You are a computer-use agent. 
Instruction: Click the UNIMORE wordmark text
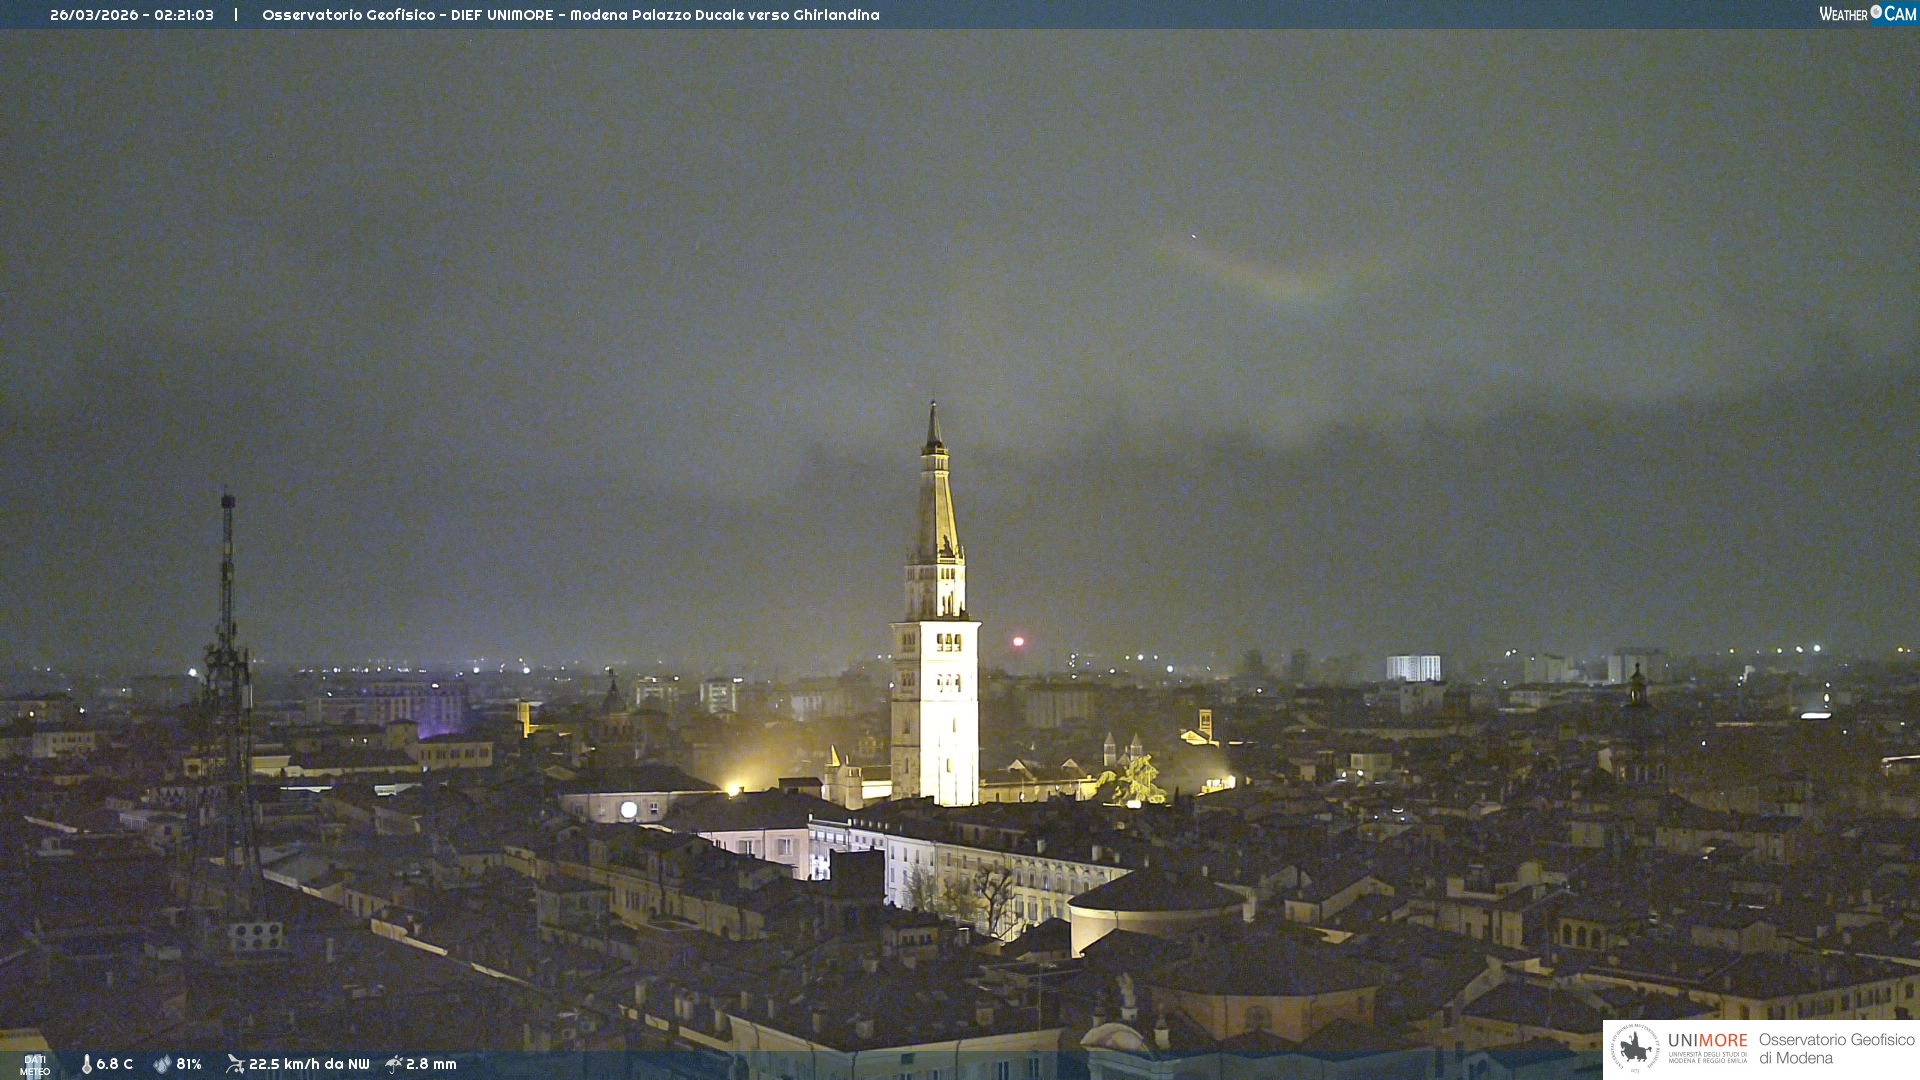1707,1041
